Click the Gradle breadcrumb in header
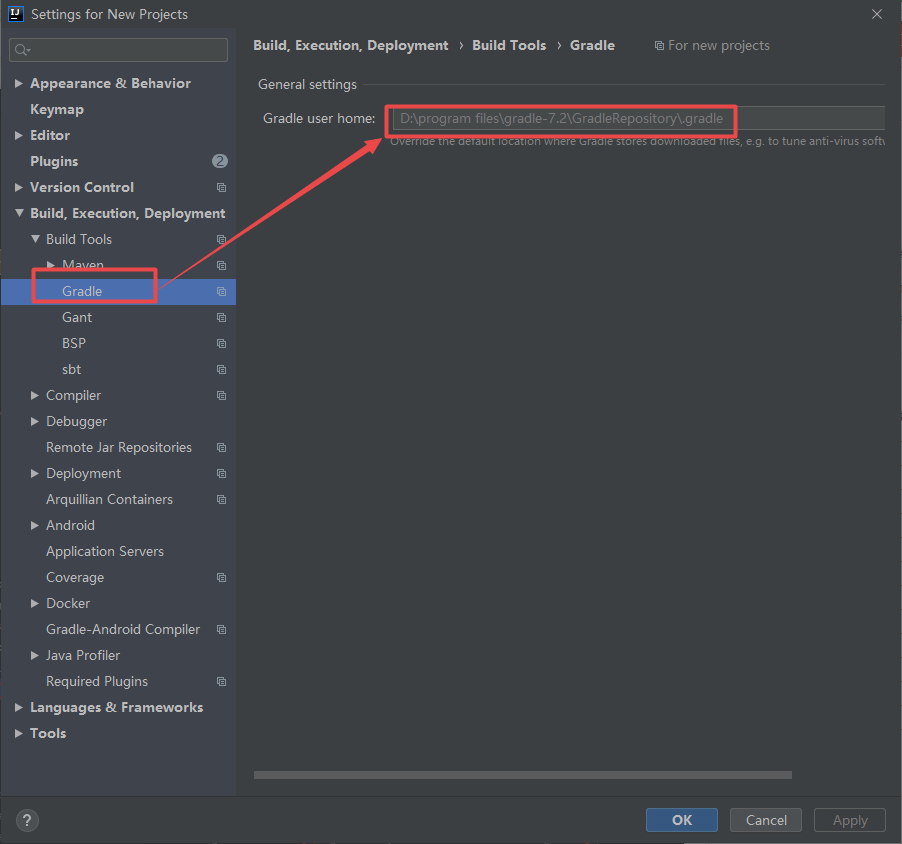The height and width of the screenshot is (844, 902). coord(592,45)
